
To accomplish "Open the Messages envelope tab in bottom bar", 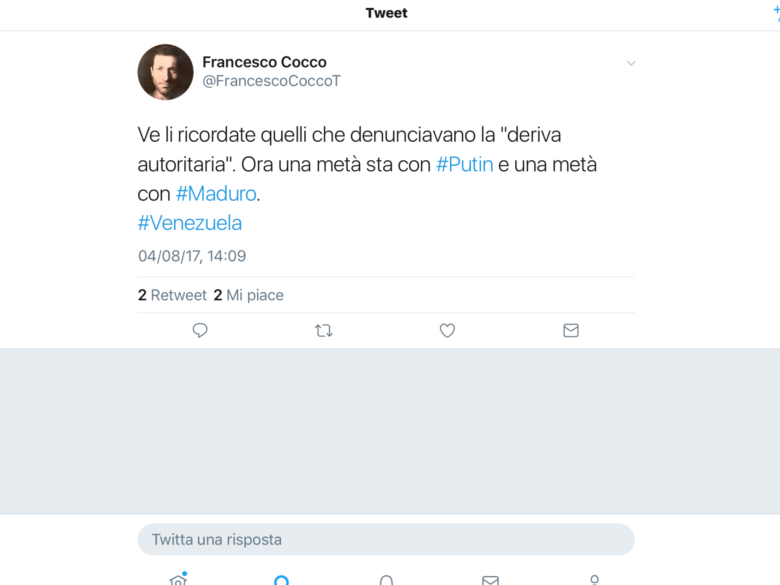I will pyautogui.click(x=490, y=580).
